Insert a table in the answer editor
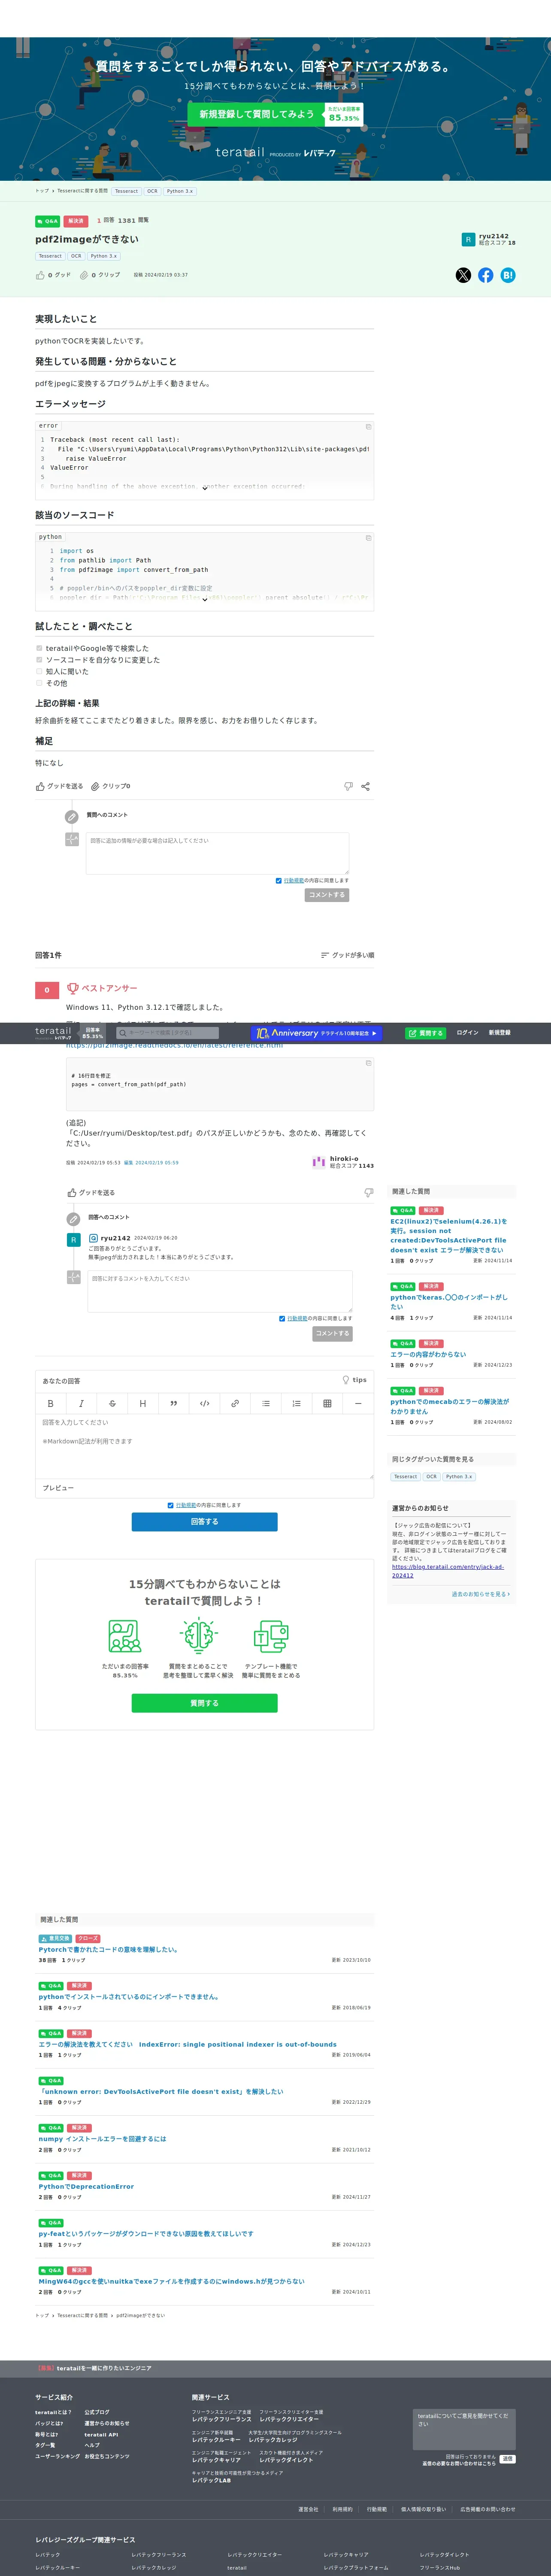The width and height of the screenshot is (551, 2576). [327, 1403]
